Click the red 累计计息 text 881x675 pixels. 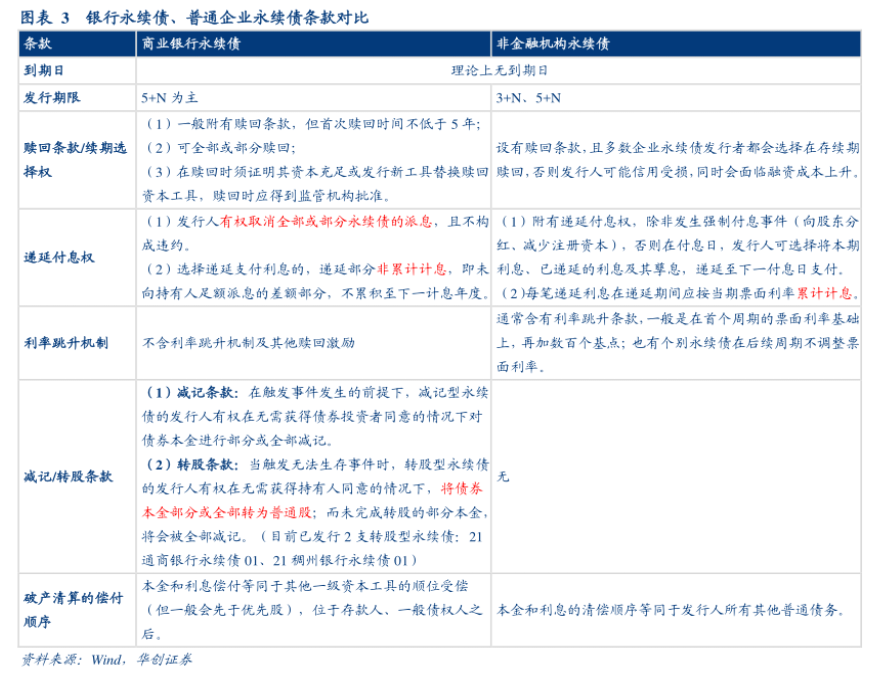[822, 293]
